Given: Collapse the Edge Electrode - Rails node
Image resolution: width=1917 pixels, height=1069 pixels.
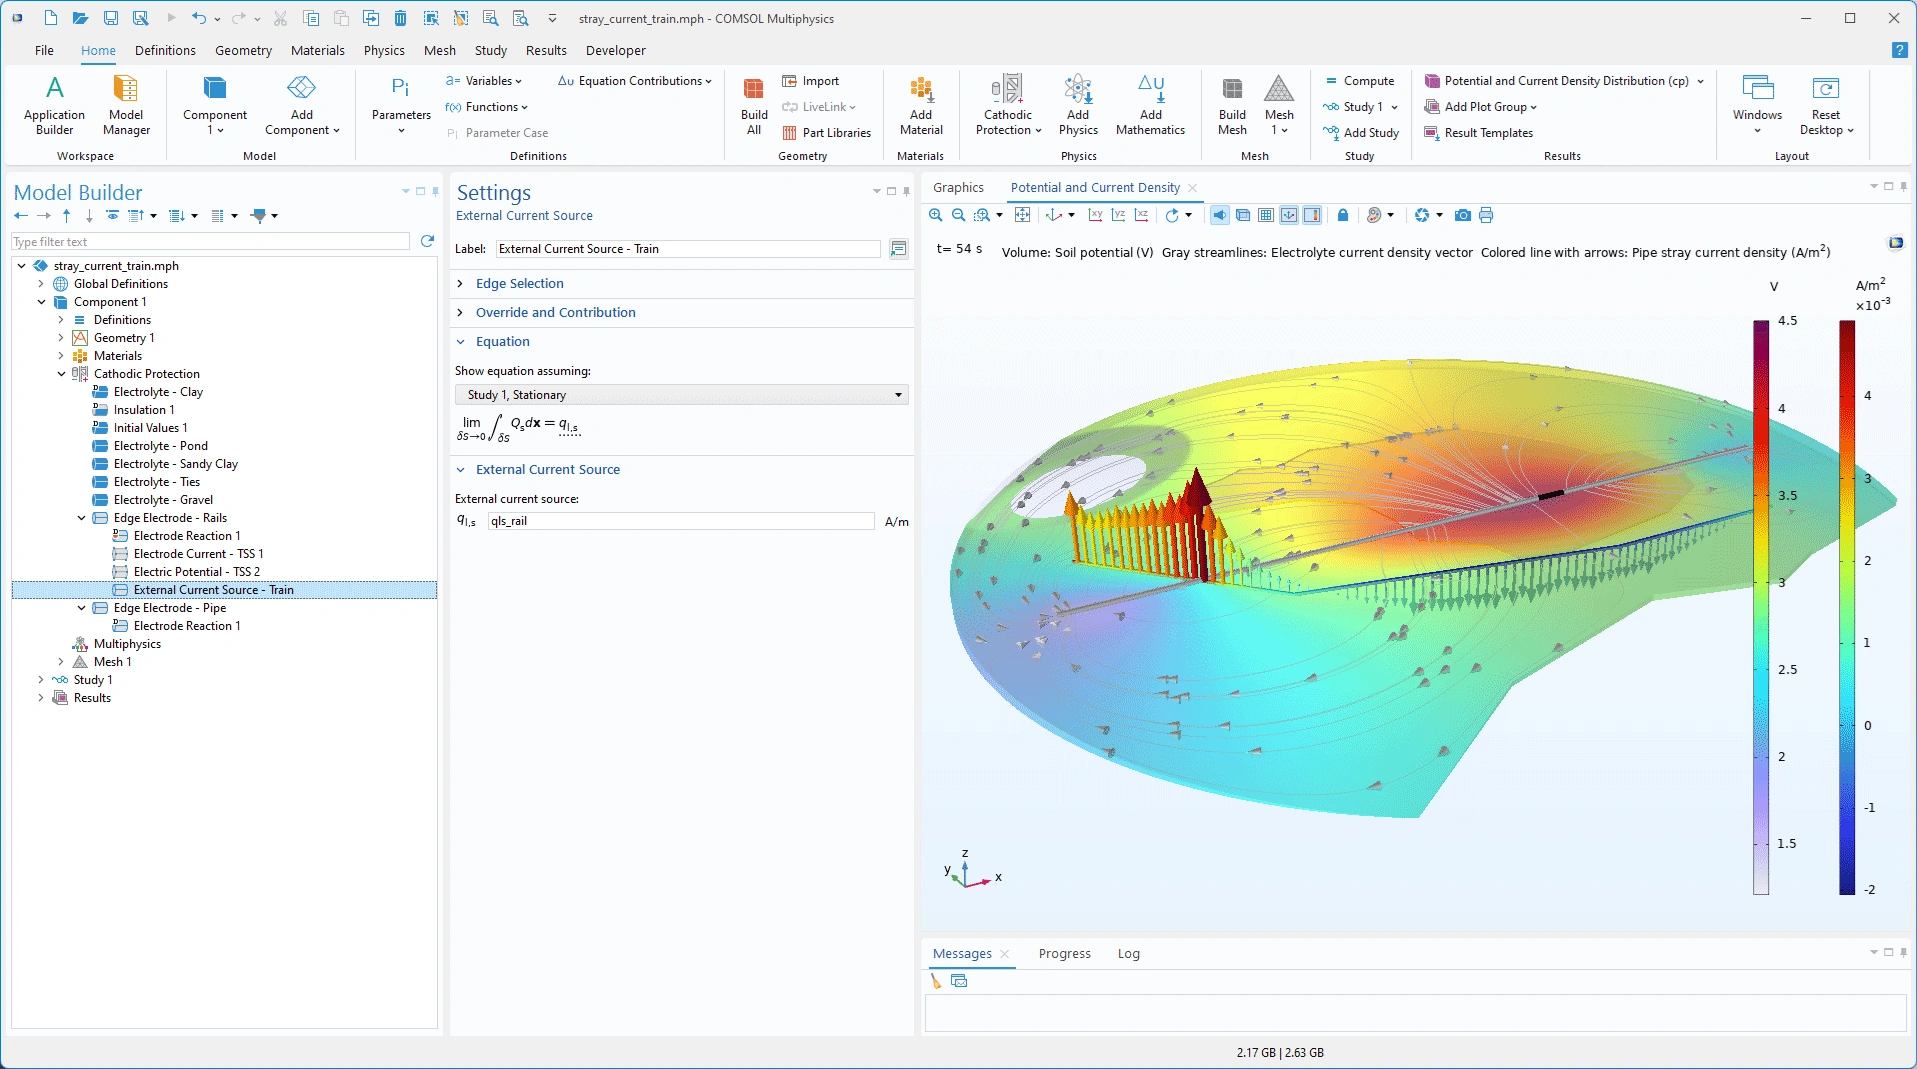Looking at the screenshot, I should pyautogui.click(x=82, y=518).
